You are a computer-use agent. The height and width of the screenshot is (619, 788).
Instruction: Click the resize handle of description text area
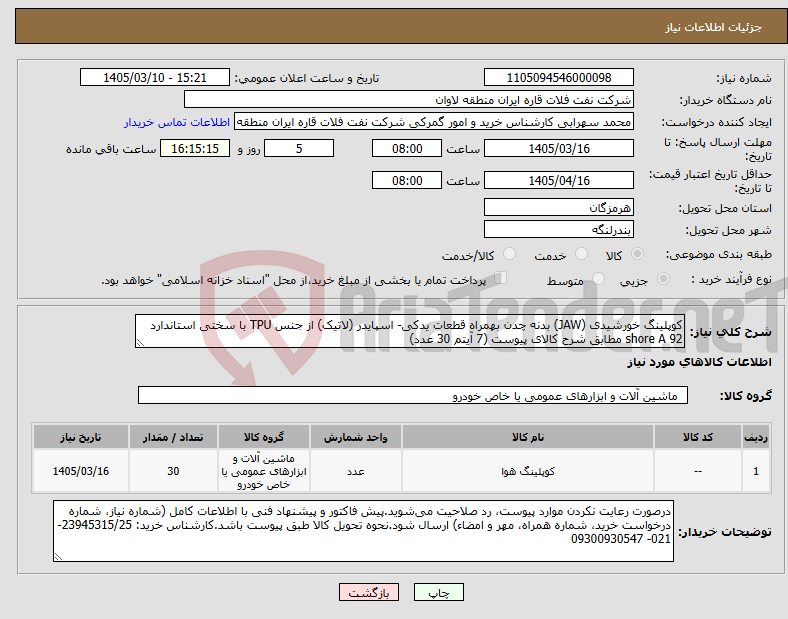(x=140, y=343)
